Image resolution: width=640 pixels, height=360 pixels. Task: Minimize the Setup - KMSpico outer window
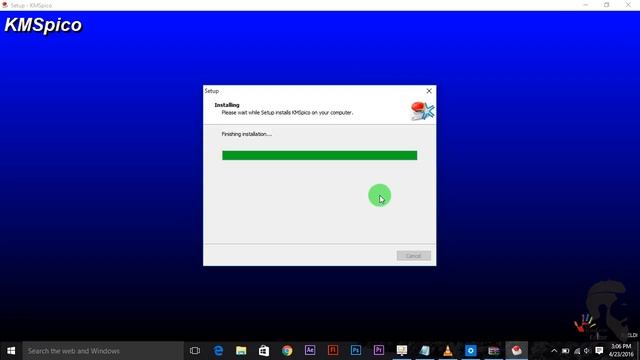(x=586, y=5)
